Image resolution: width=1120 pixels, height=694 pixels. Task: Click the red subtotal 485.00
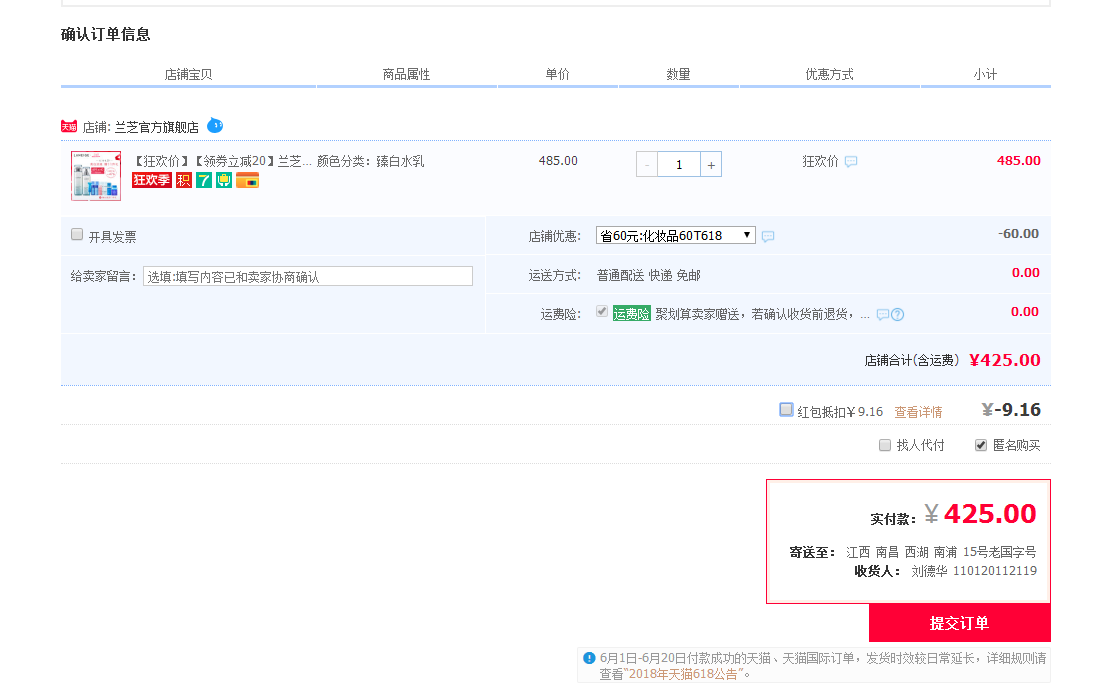(x=1019, y=161)
